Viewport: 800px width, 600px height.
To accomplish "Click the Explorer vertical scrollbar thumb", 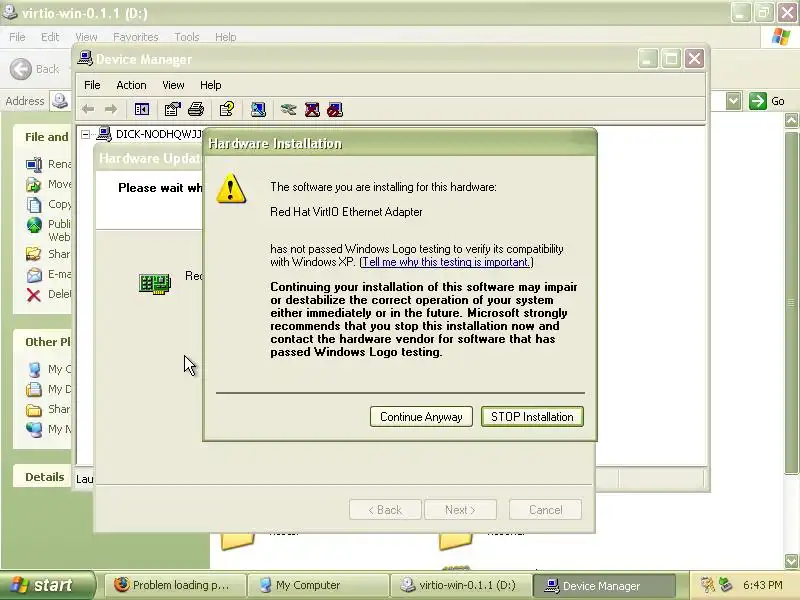I will pos(791,303).
